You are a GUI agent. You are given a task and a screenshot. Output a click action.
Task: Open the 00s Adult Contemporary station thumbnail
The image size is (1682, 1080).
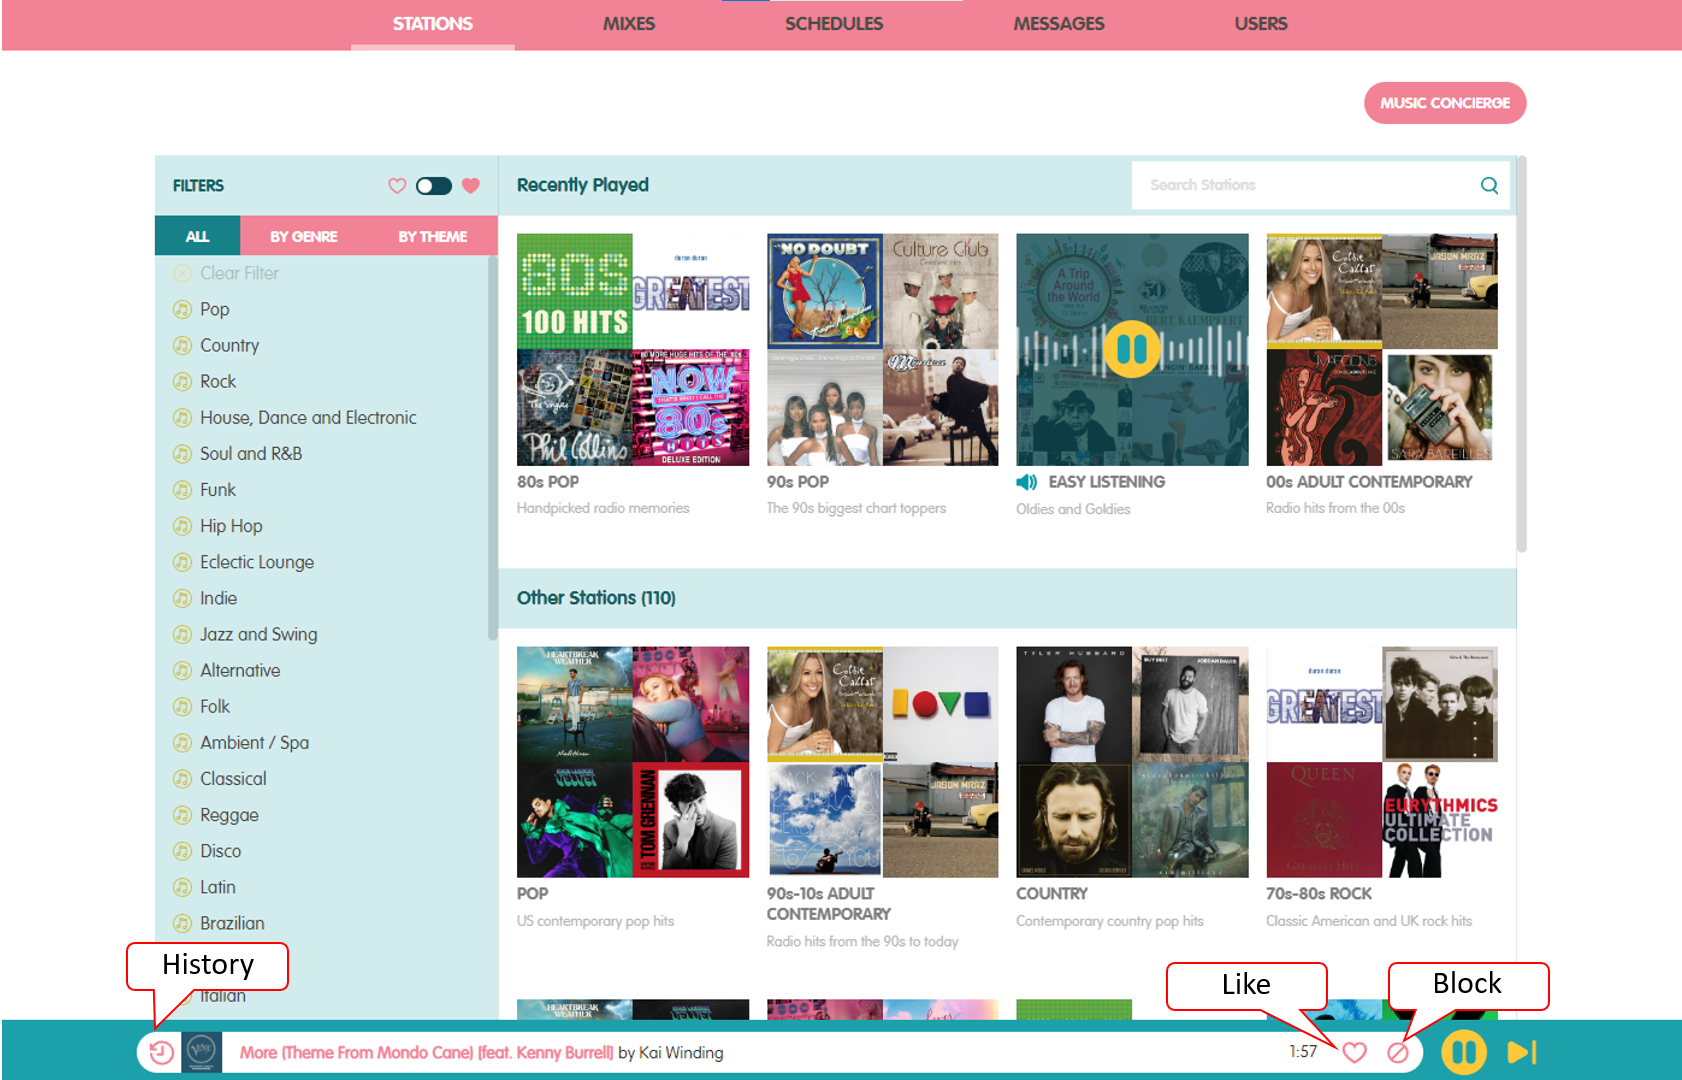click(1382, 350)
